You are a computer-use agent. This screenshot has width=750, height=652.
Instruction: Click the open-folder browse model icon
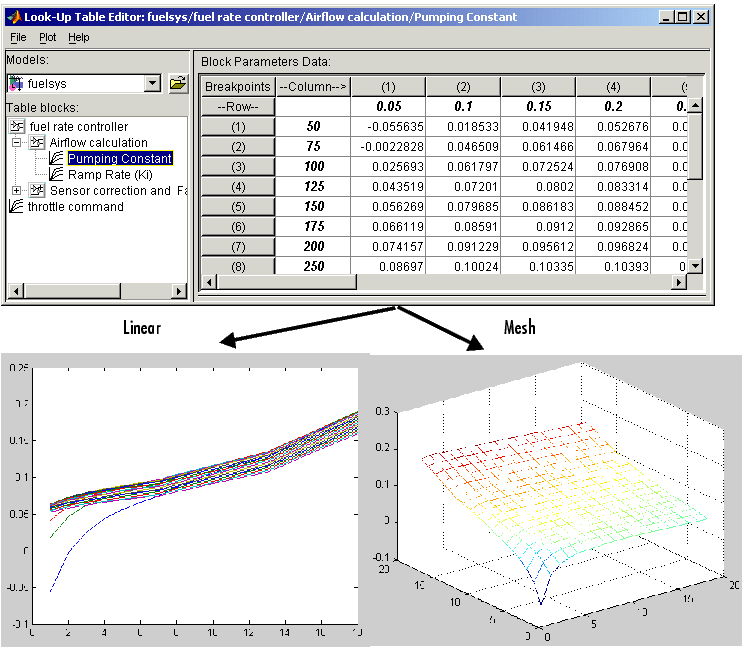(178, 83)
